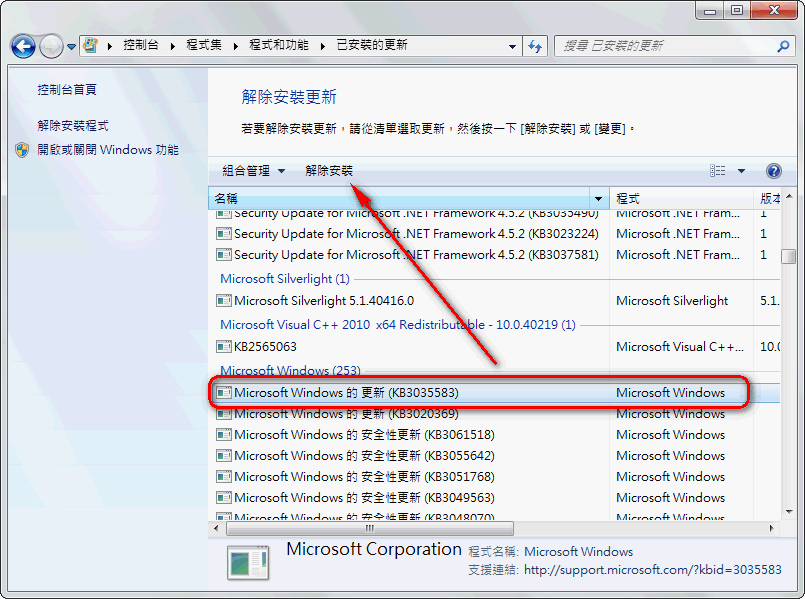Open the recent pages history arrow
The width and height of the screenshot is (805, 599).
(x=71, y=47)
